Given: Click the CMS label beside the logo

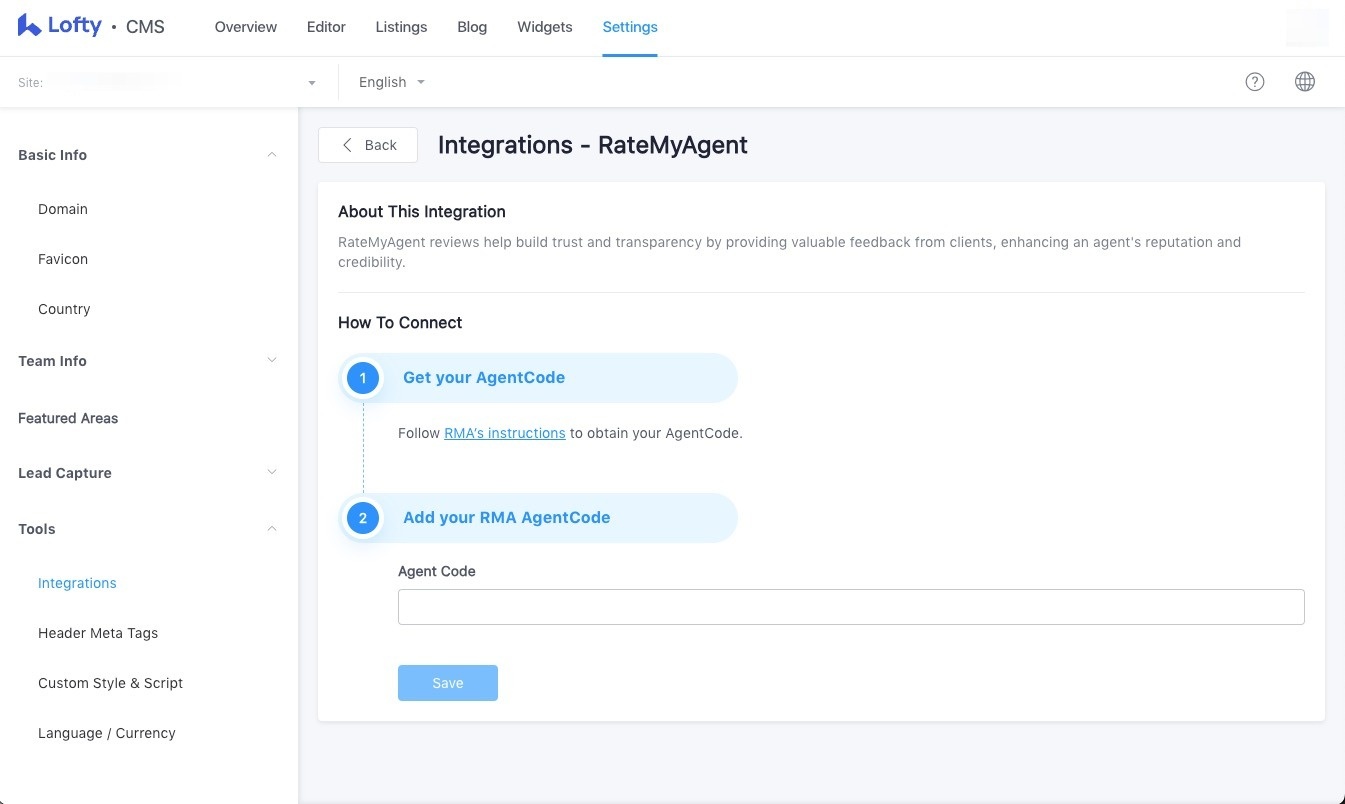Looking at the screenshot, I should [145, 27].
